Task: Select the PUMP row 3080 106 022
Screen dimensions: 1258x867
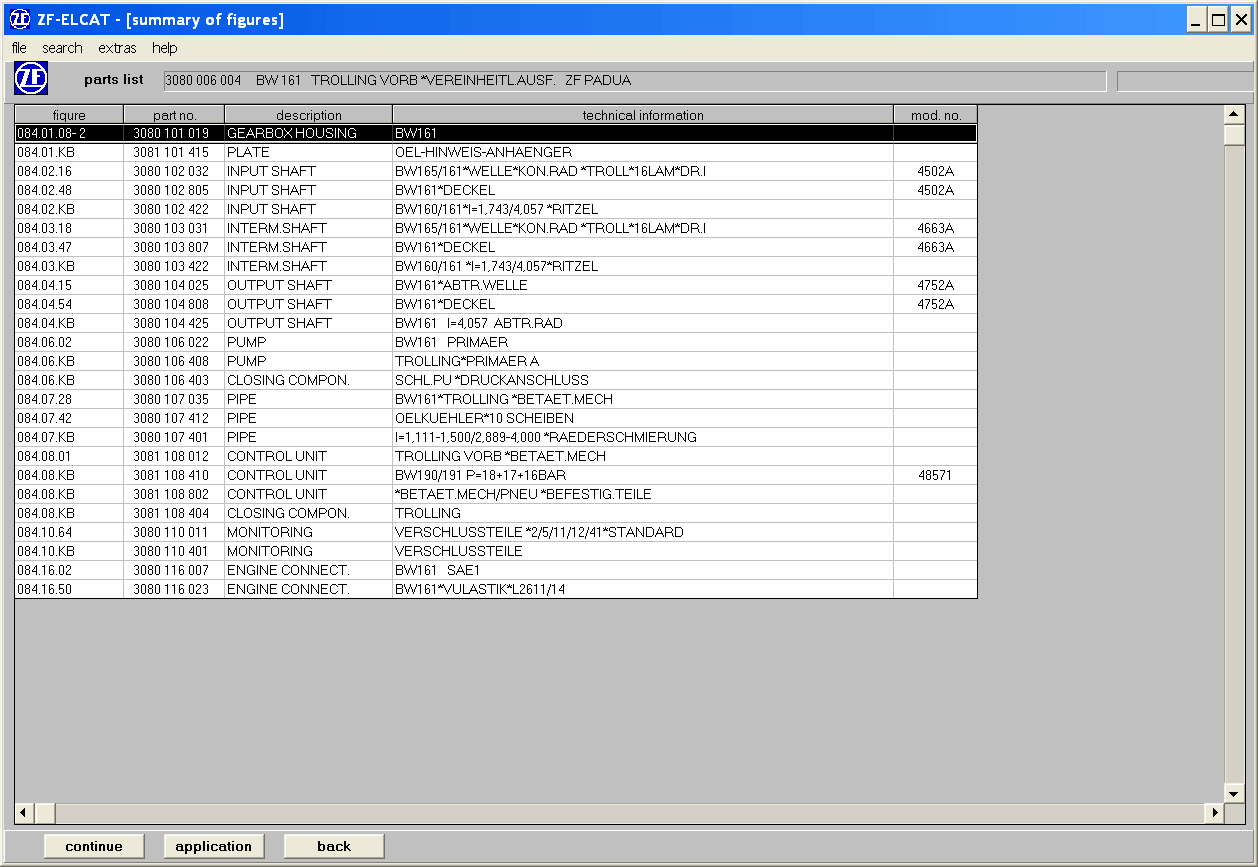Action: (496, 342)
